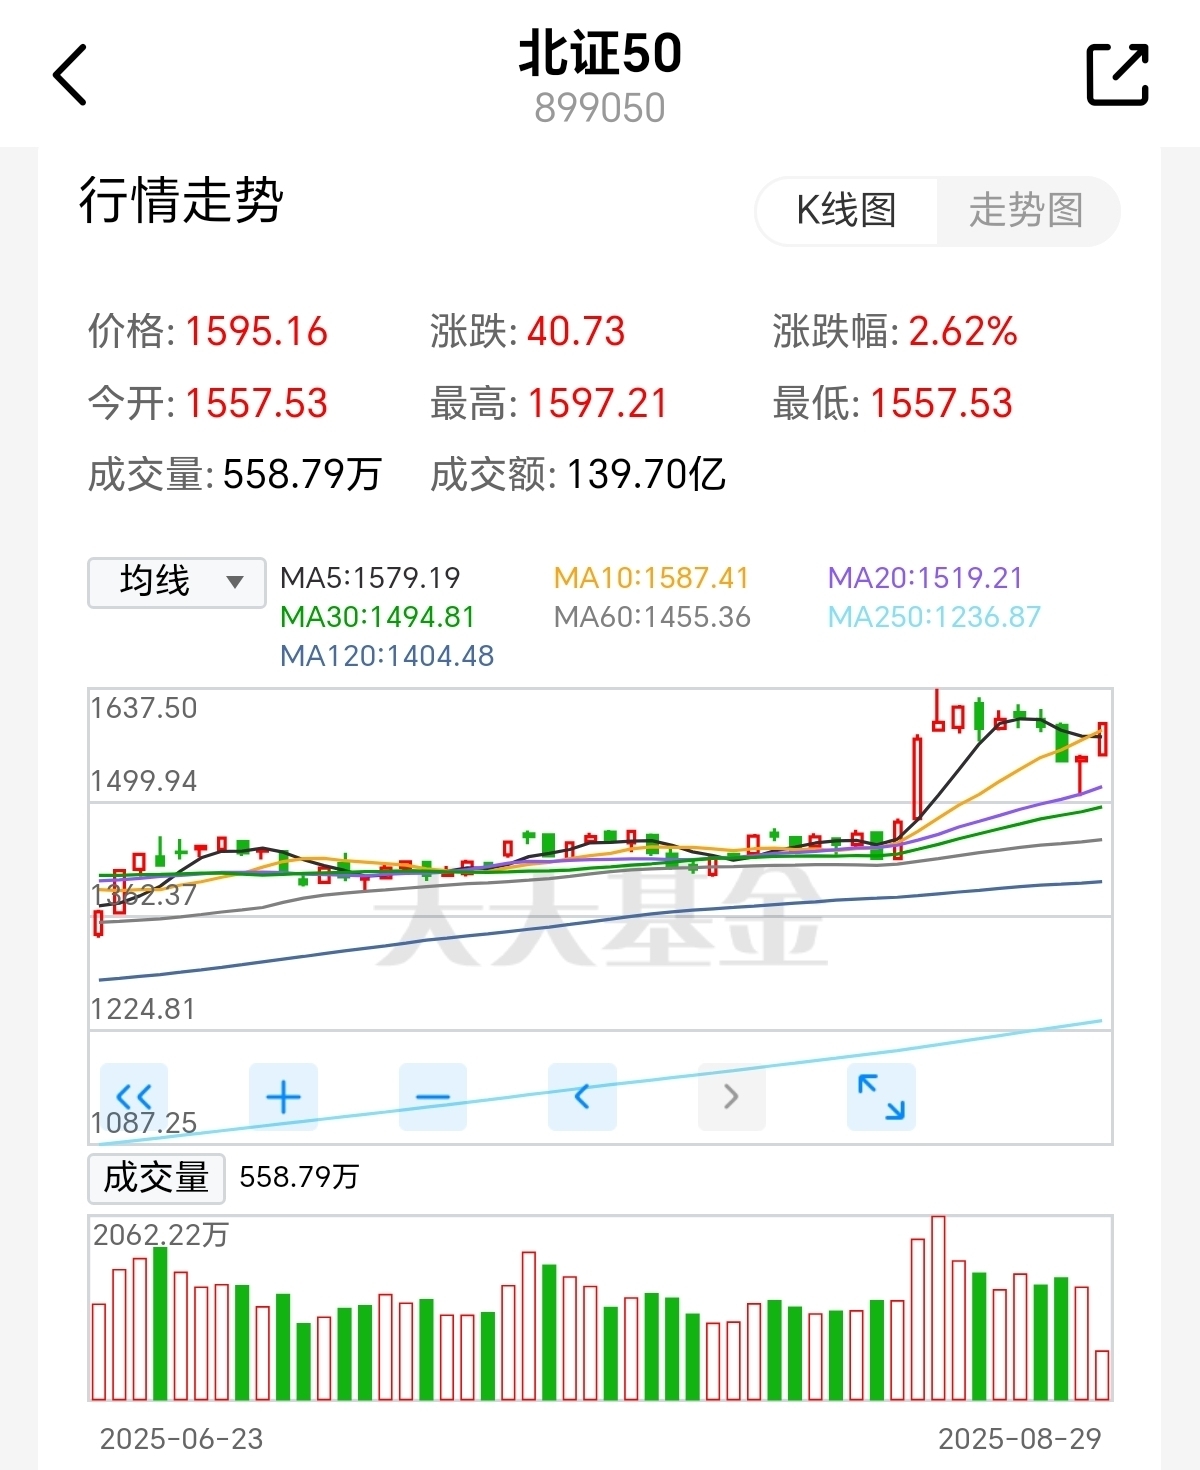Screen dimensions: 1200x1470
Task: Zoom in the chart with plus icon
Action: pos(283,1097)
